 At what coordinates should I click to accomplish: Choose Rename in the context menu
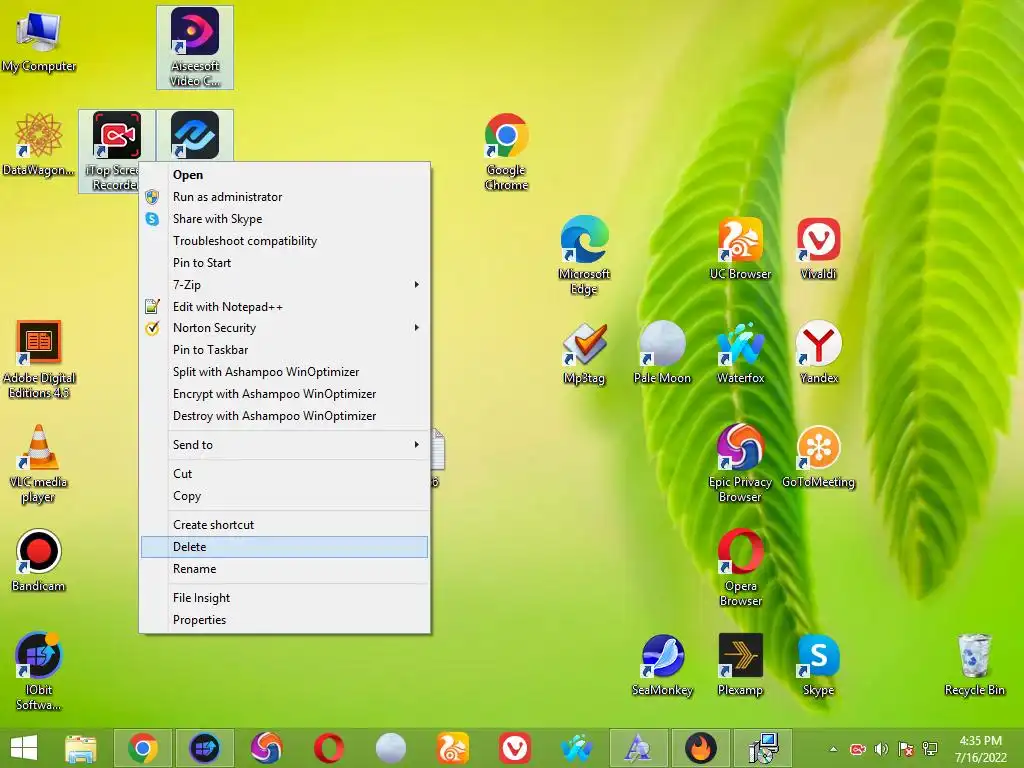(285, 569)
